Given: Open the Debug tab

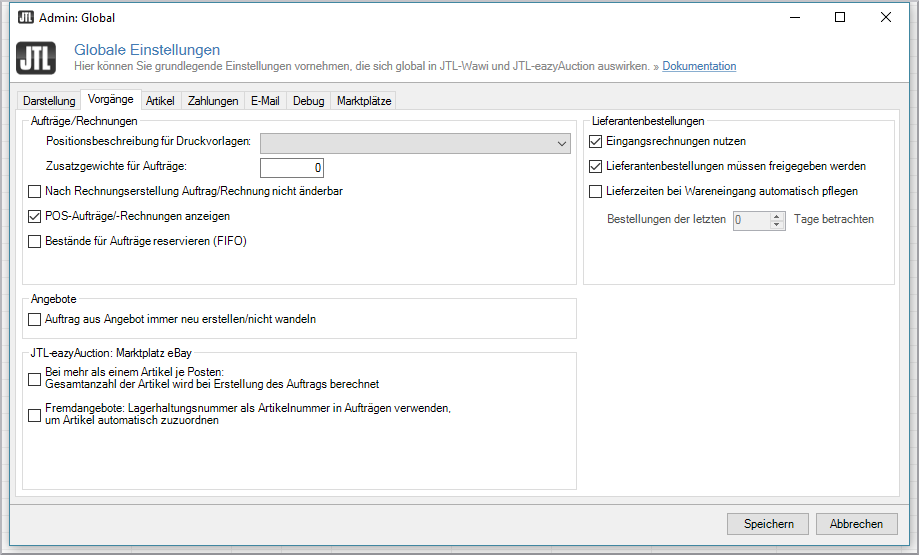Looking at the screenshot, I should tap(308, 101).
